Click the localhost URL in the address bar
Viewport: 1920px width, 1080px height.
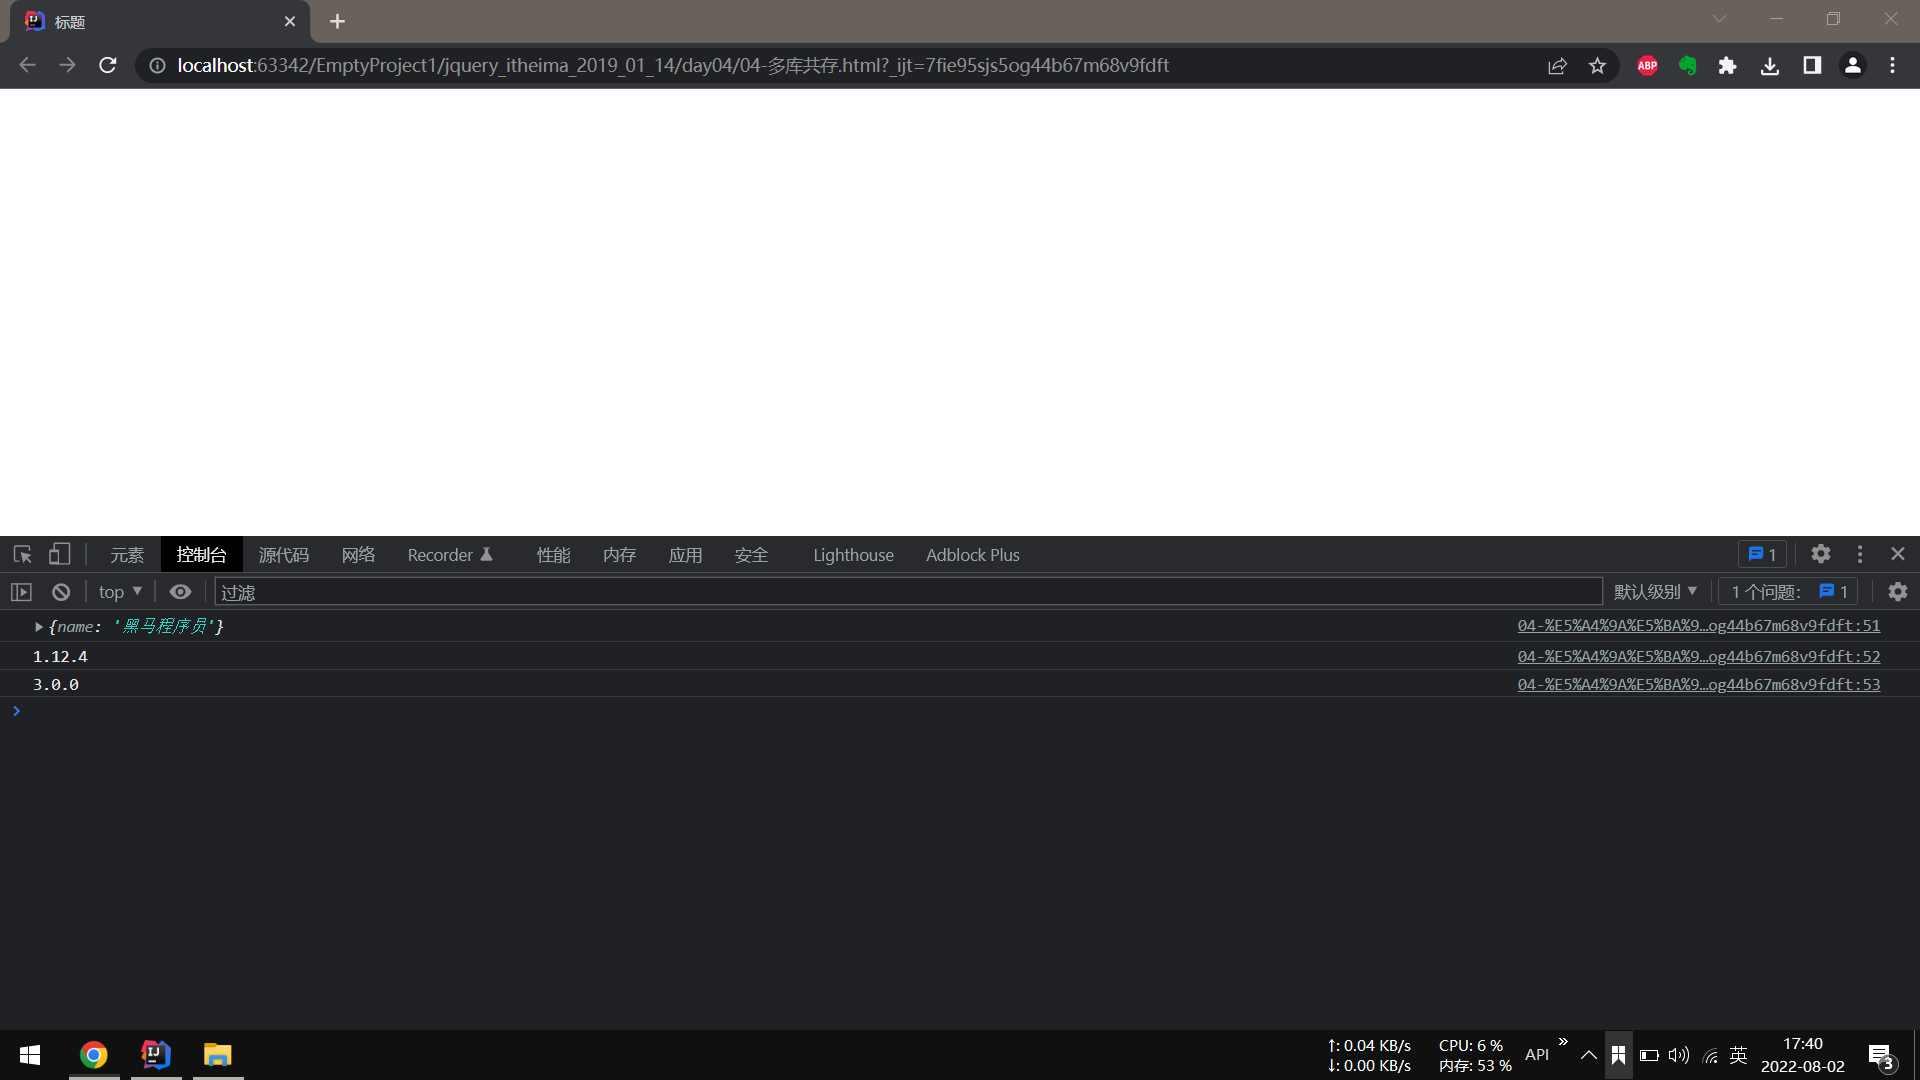(673, 65)
